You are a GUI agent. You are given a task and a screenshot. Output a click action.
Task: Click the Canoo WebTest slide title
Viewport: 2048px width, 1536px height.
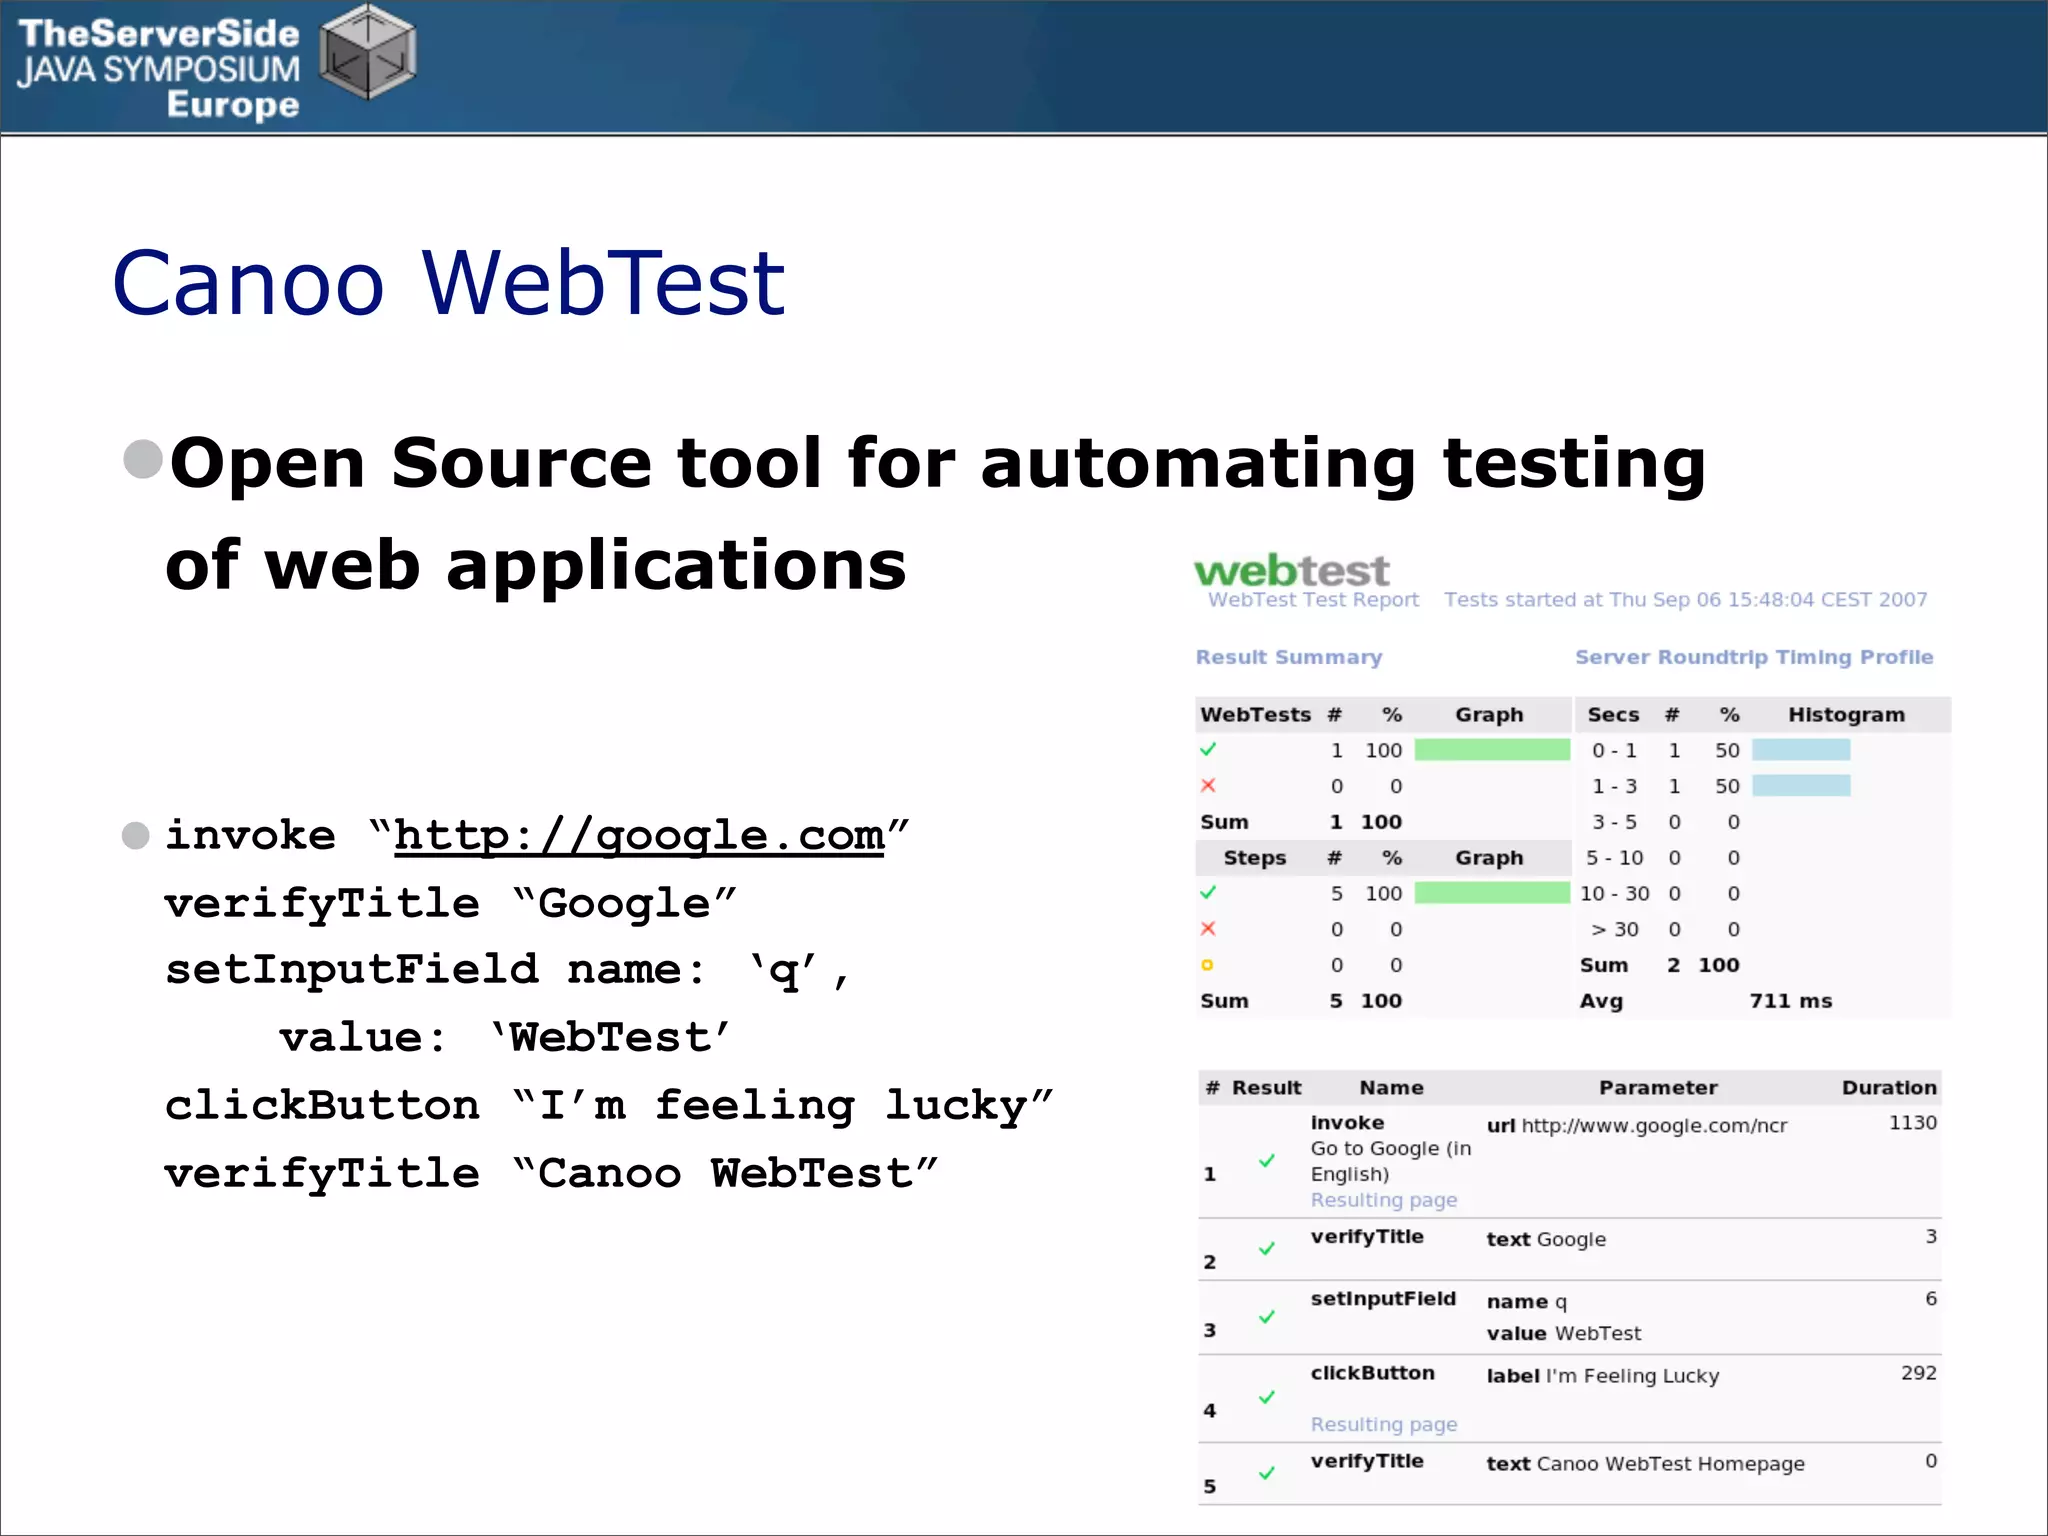pyautogui.click(x=448, y=283)
